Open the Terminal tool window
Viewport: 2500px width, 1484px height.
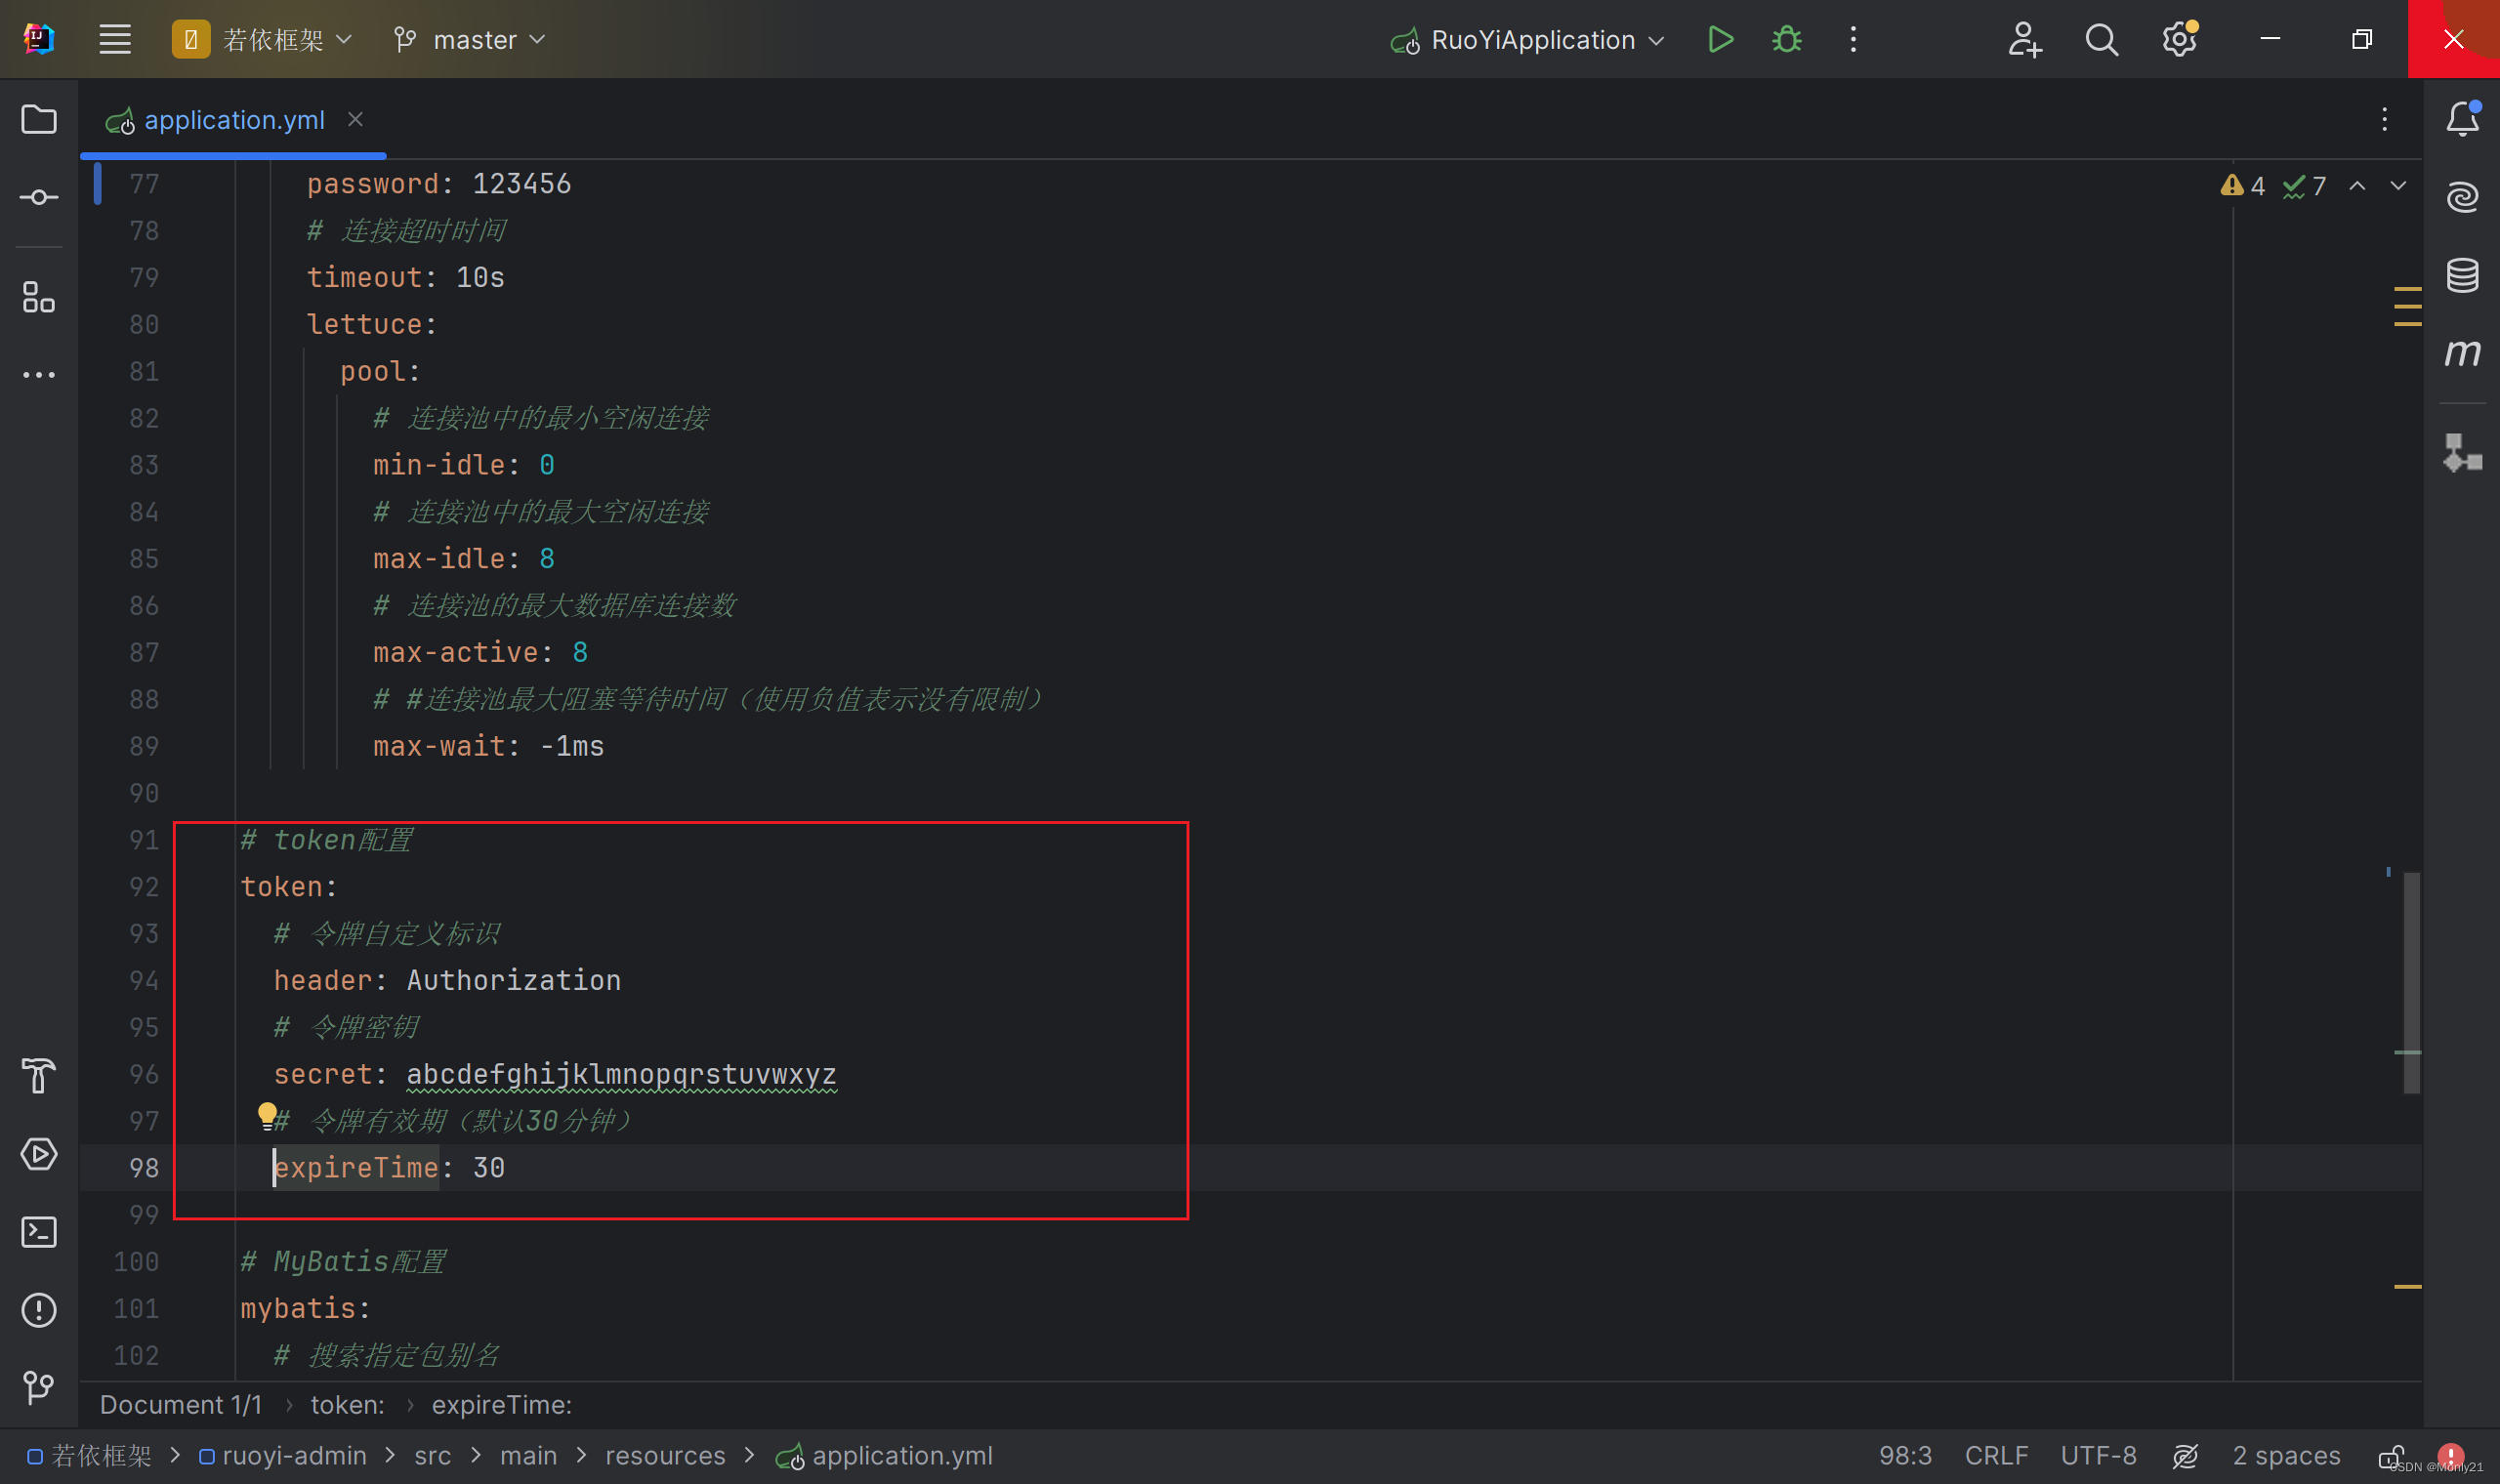pos(38,1232)
